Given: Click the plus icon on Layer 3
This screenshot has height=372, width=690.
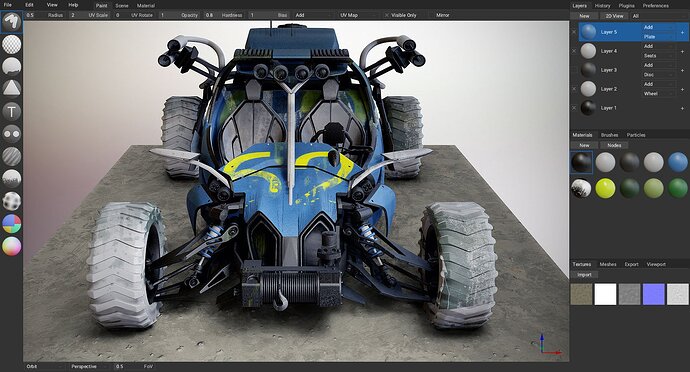Looking at the screenshot, I should (683, 70).
